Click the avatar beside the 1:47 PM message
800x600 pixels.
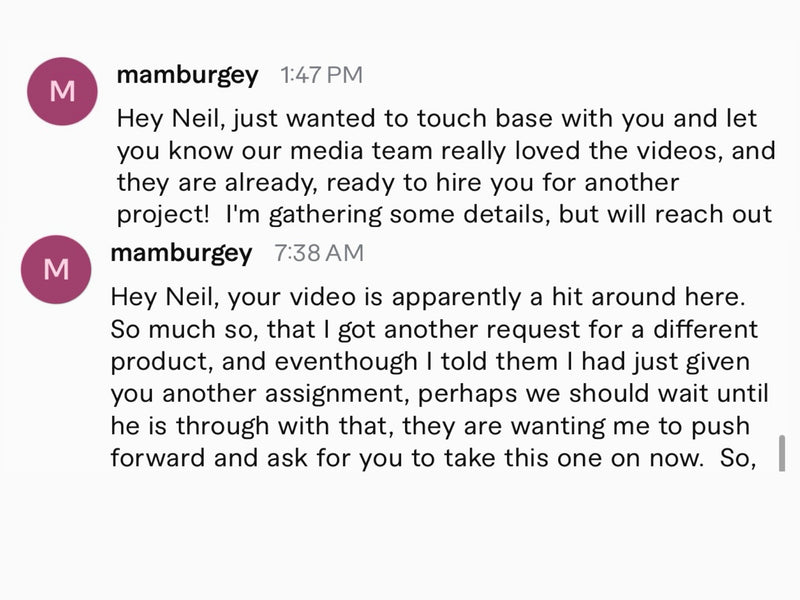pos(61,91)
